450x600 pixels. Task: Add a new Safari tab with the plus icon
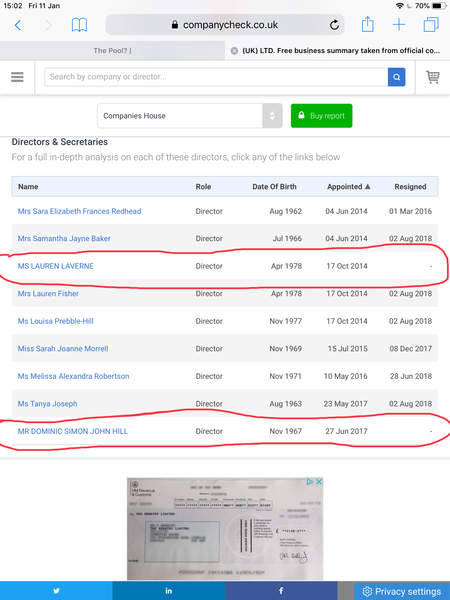399,25
